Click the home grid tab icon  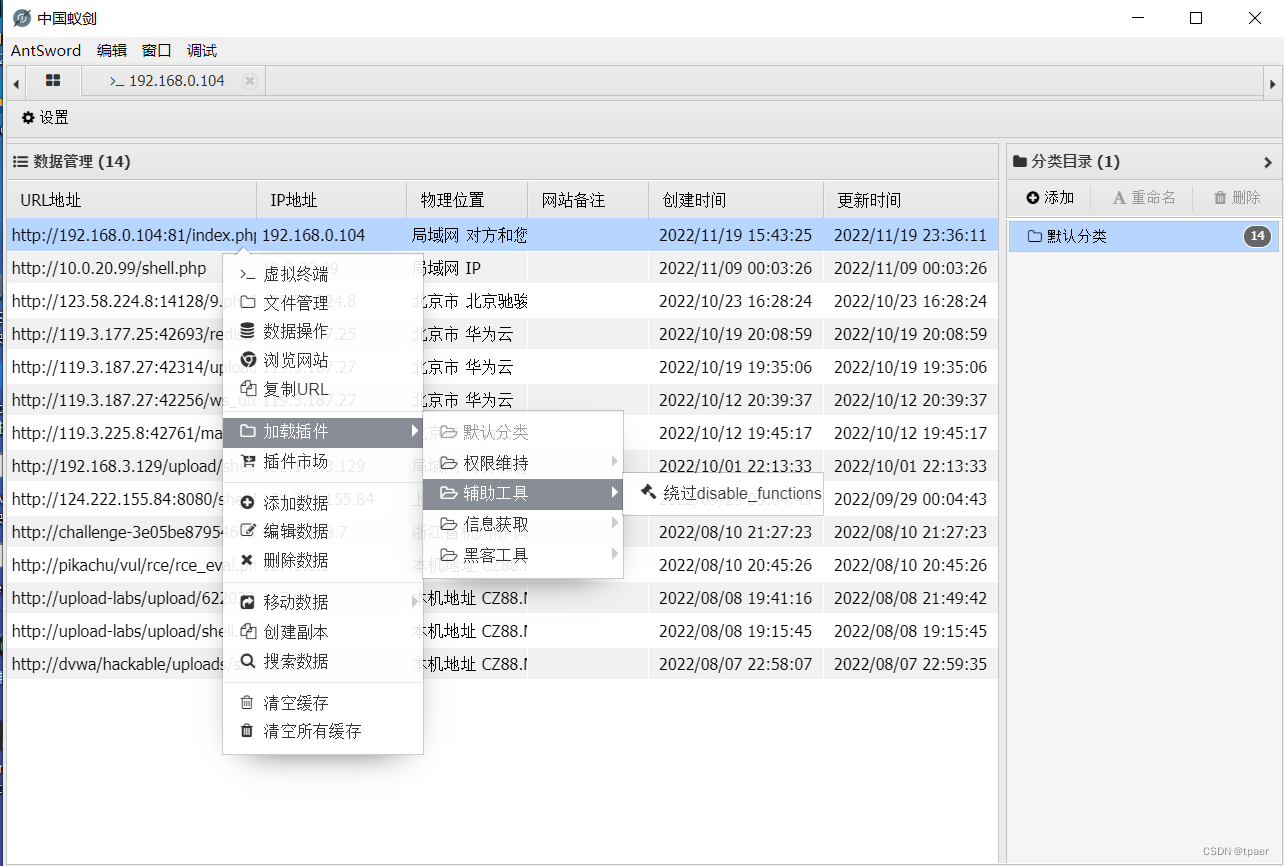point(53,80)
